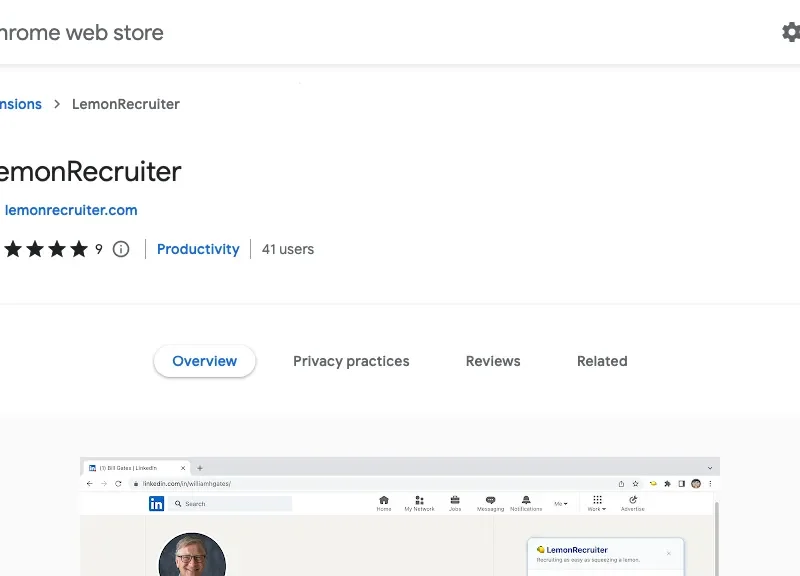This screenshot has height=576, width=800.
Task: Open the Reviews tab
Action: 493,361
